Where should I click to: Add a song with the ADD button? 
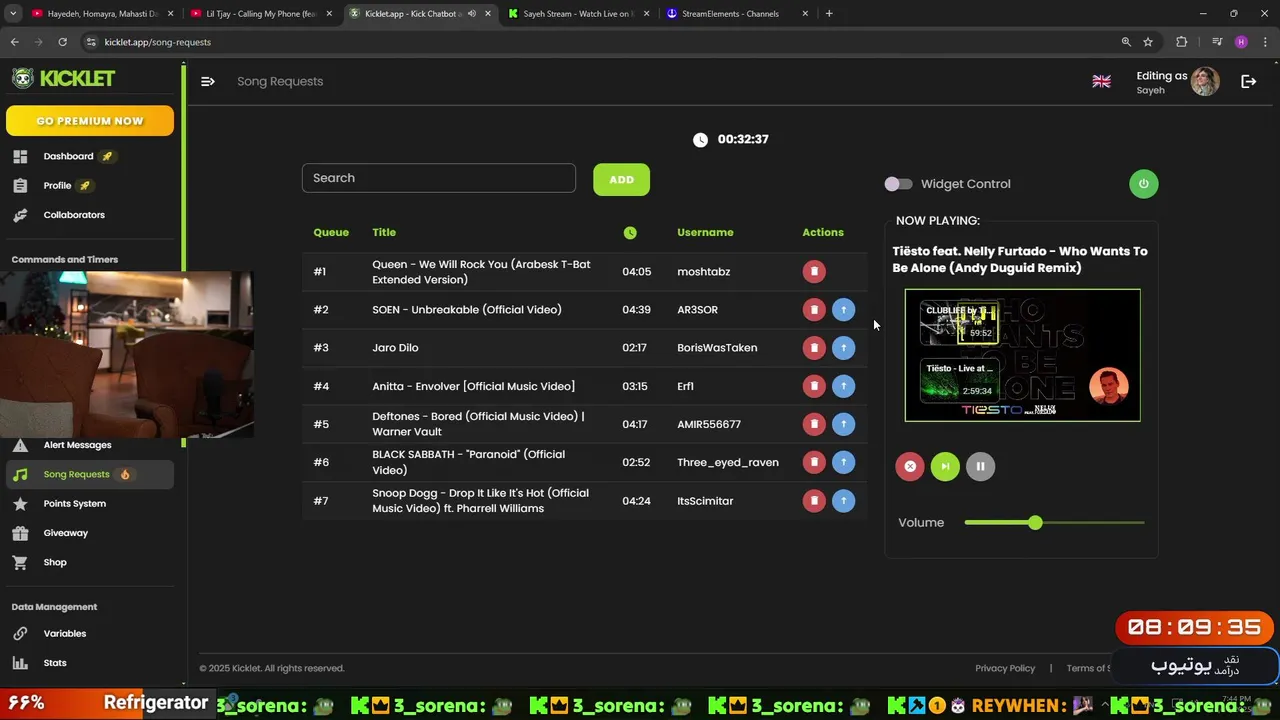(621, 179)
